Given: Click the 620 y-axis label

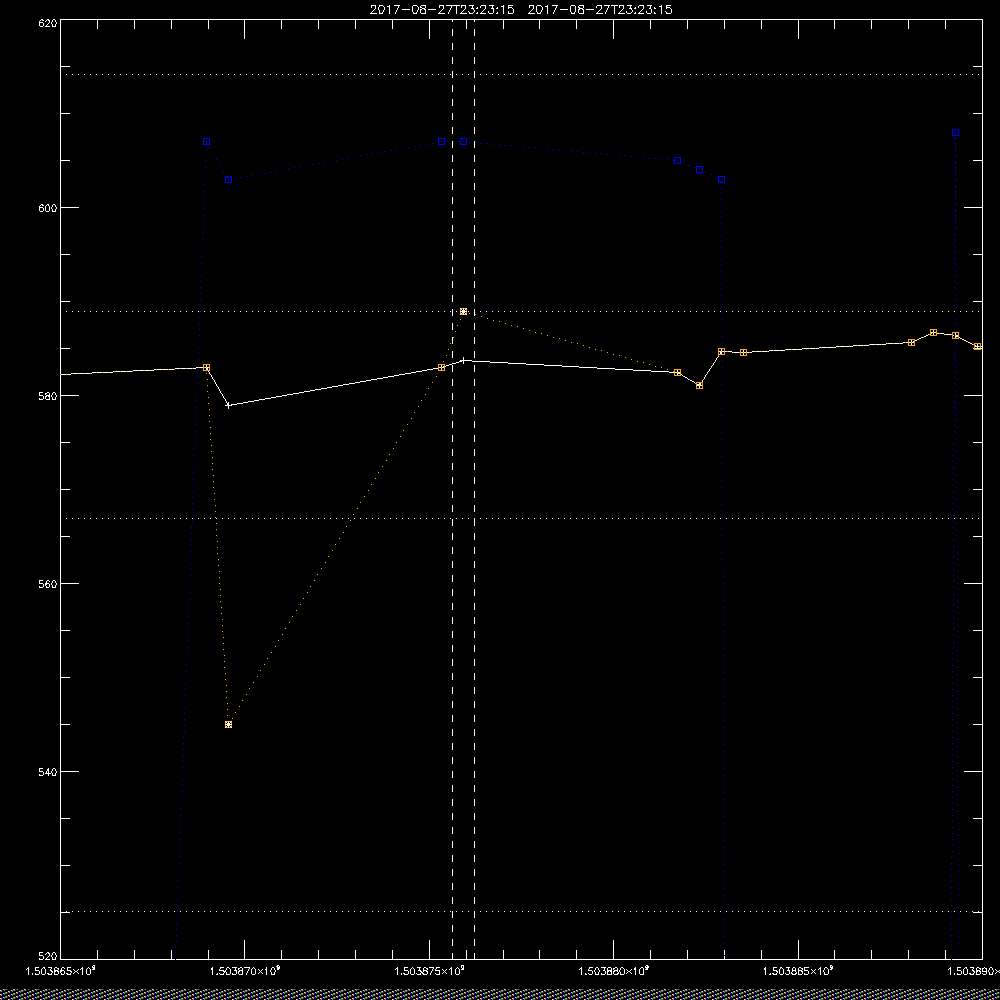Looking at the screenshot, I should tap(48, 23).
